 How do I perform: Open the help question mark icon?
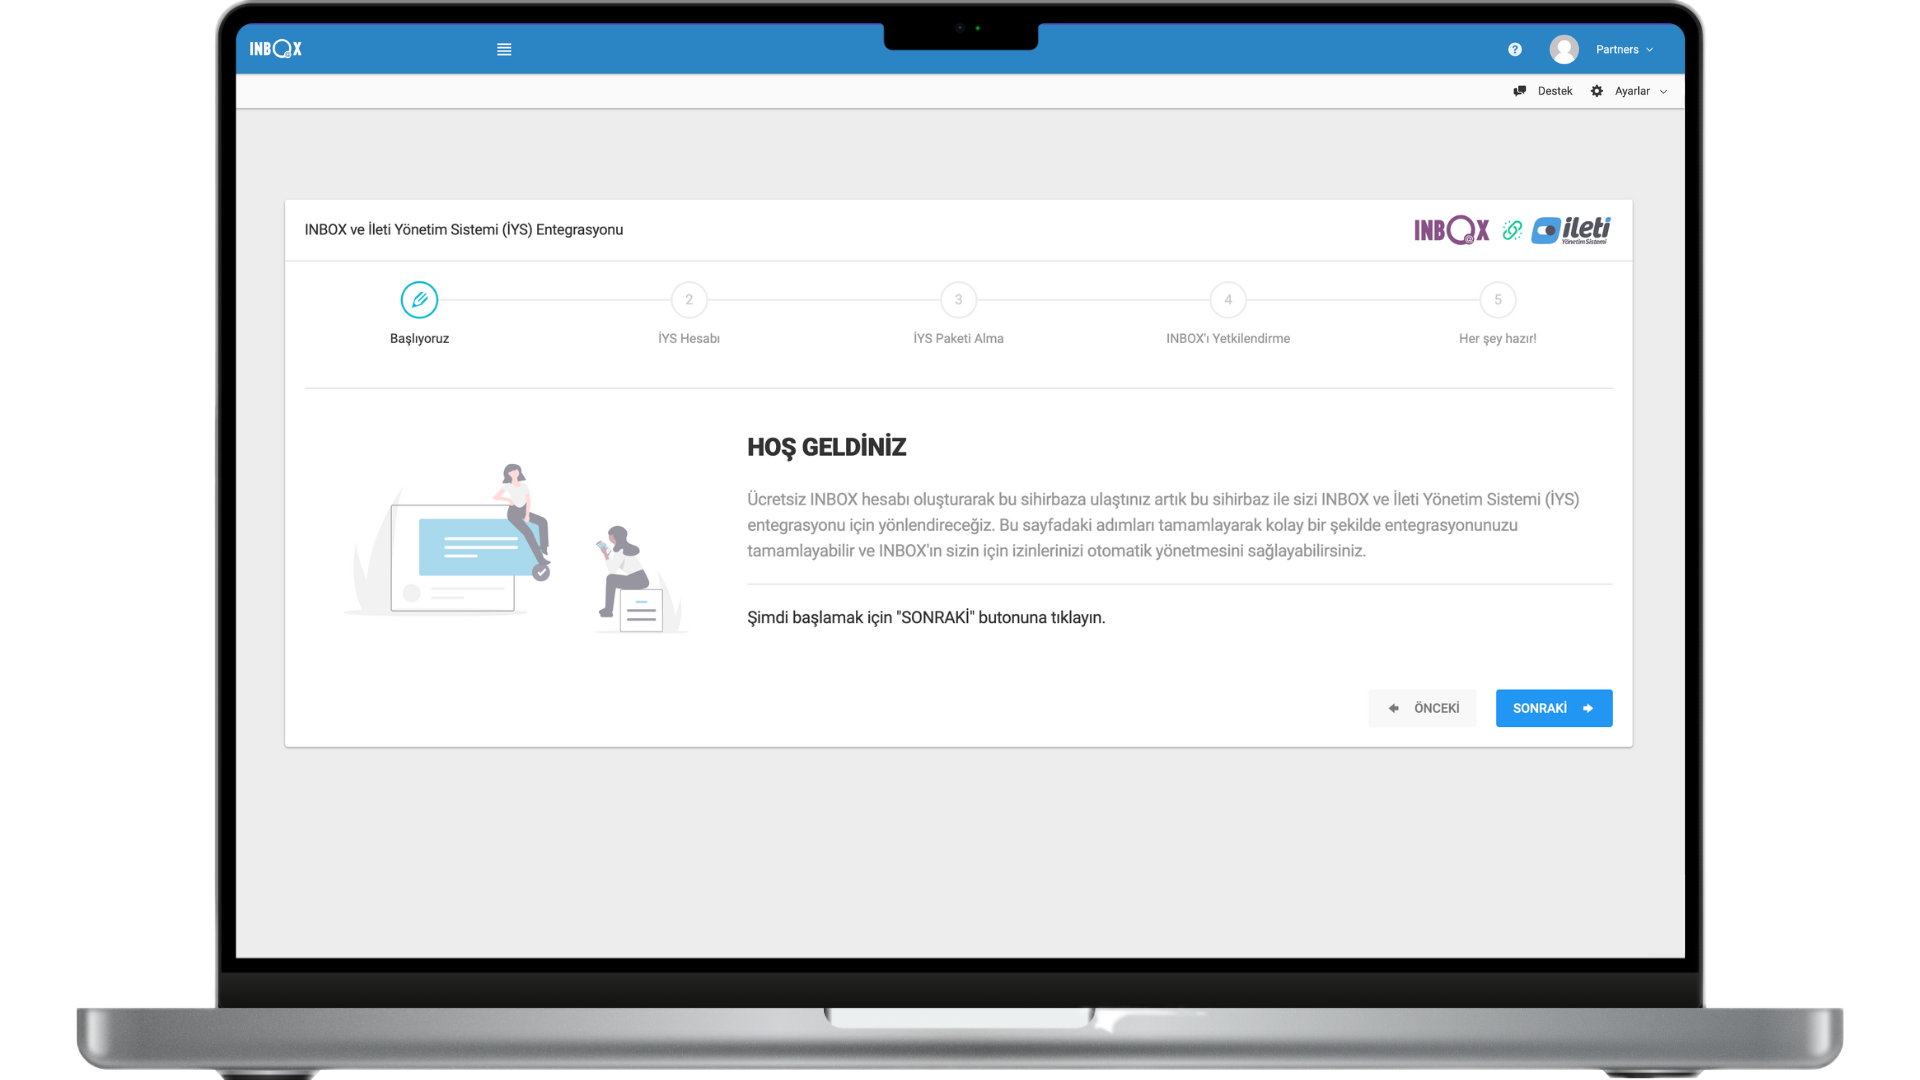point(1515,49)
